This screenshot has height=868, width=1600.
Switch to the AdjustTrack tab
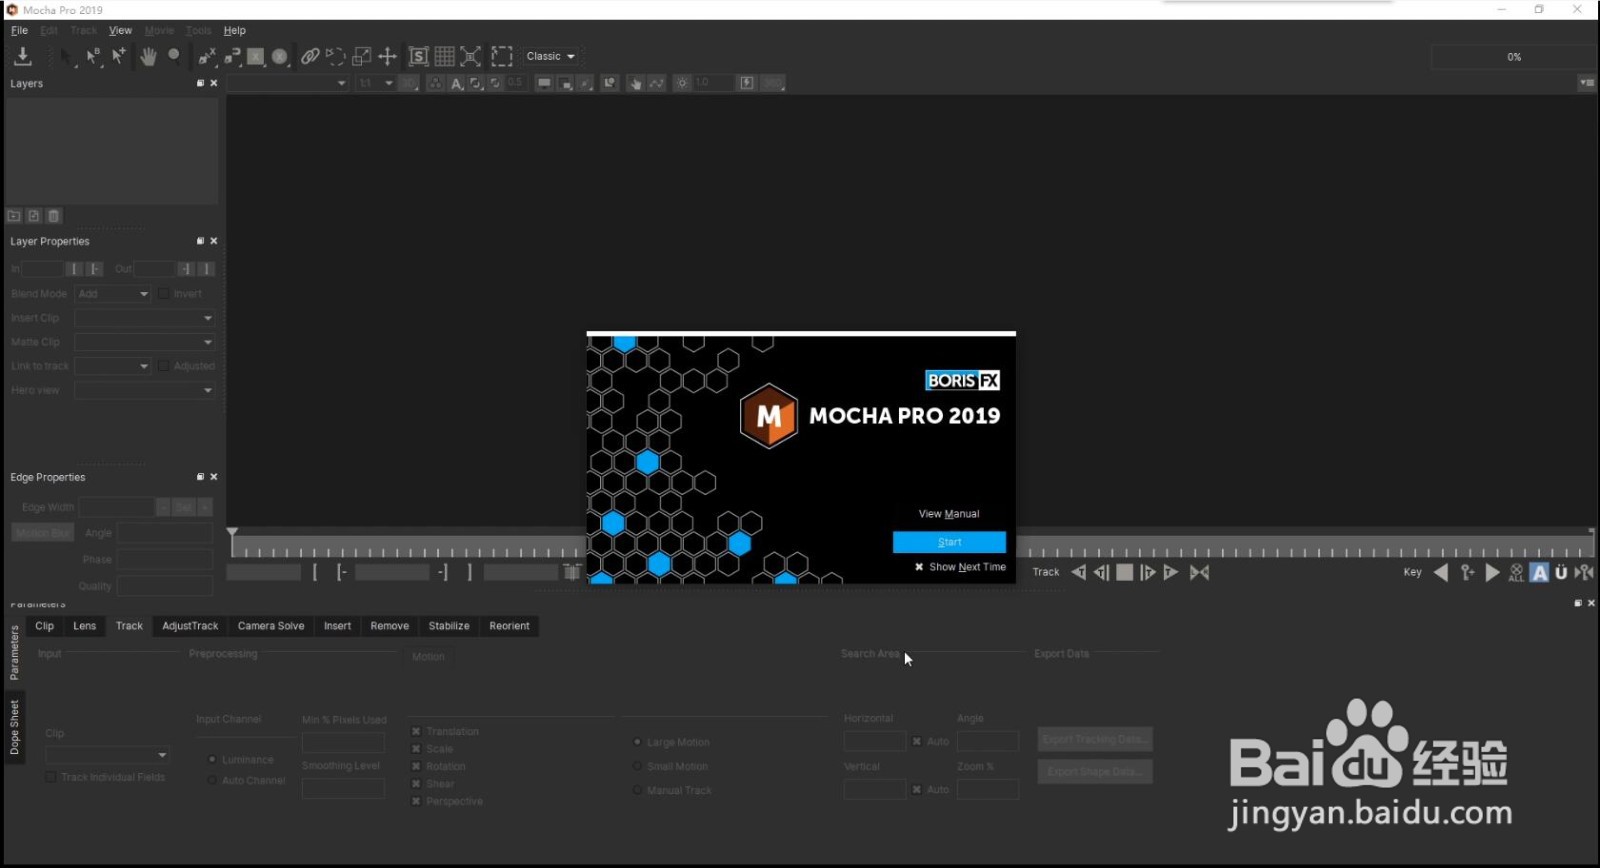click(190, 626)
